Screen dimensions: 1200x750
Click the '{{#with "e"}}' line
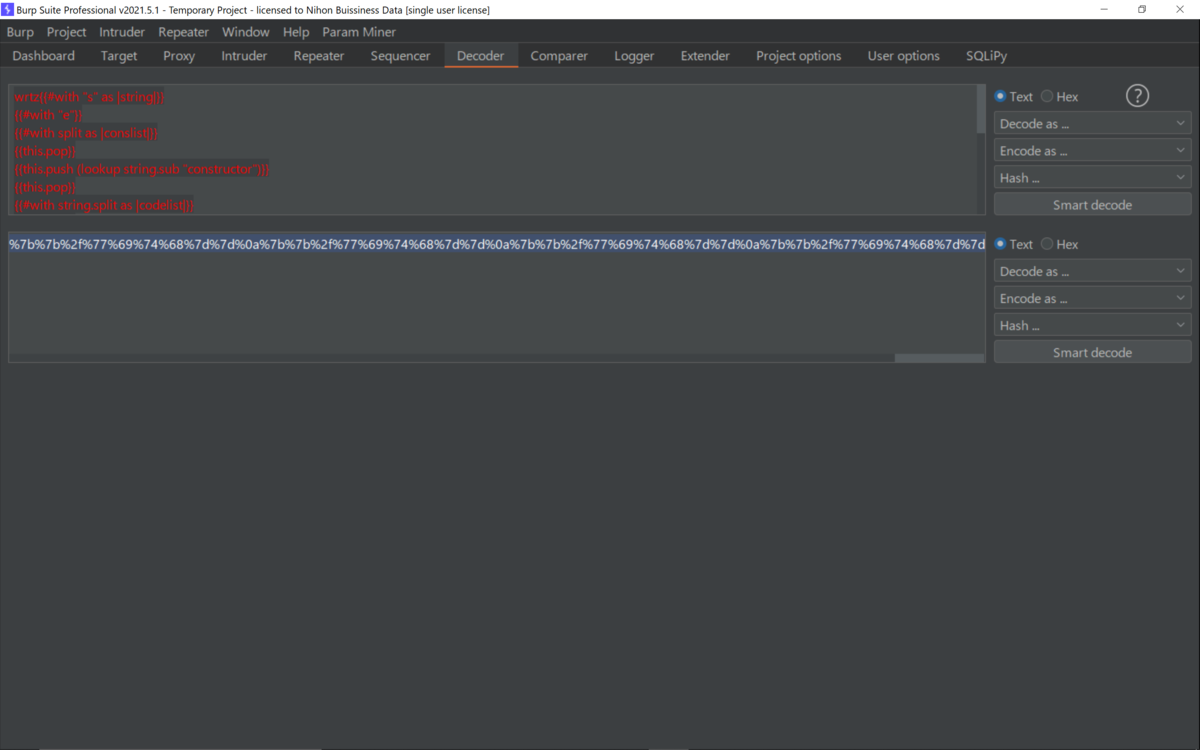(x=50, y=116)
